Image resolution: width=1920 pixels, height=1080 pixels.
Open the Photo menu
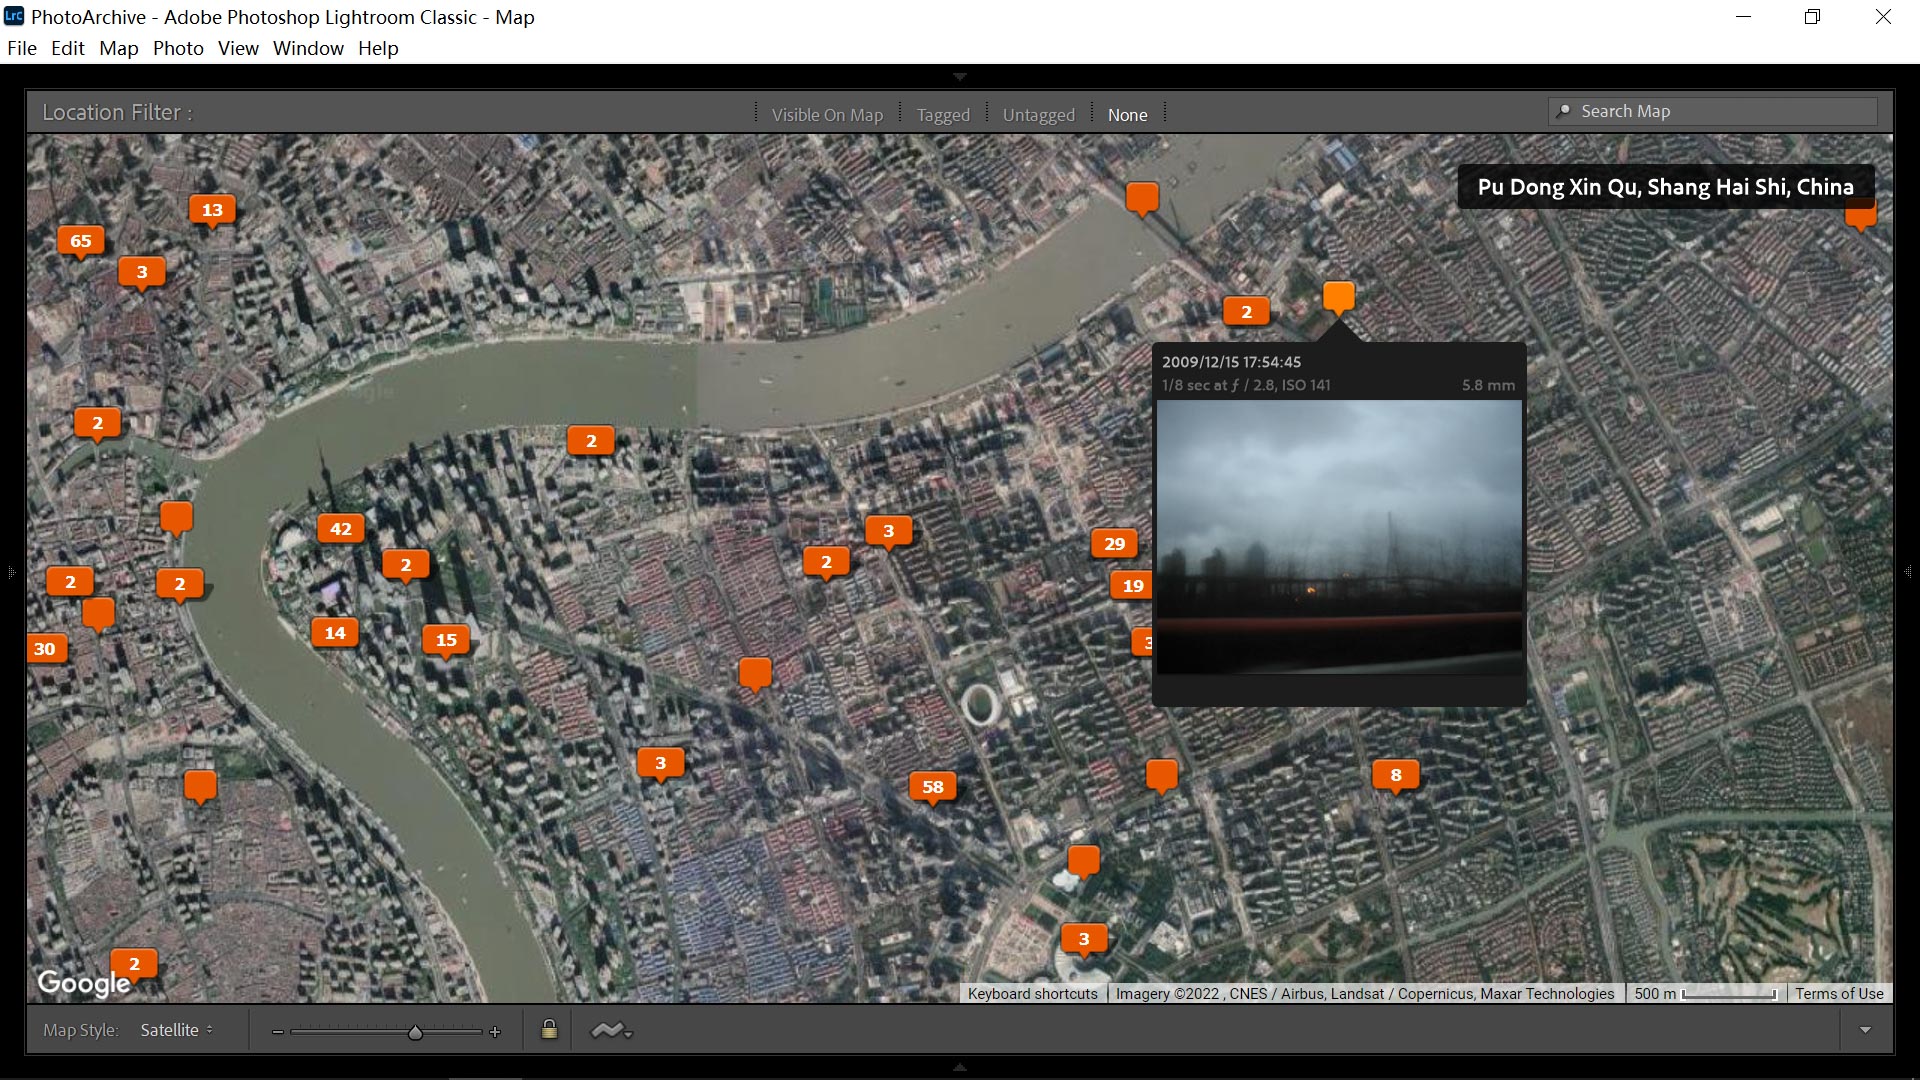pos(178,48)
